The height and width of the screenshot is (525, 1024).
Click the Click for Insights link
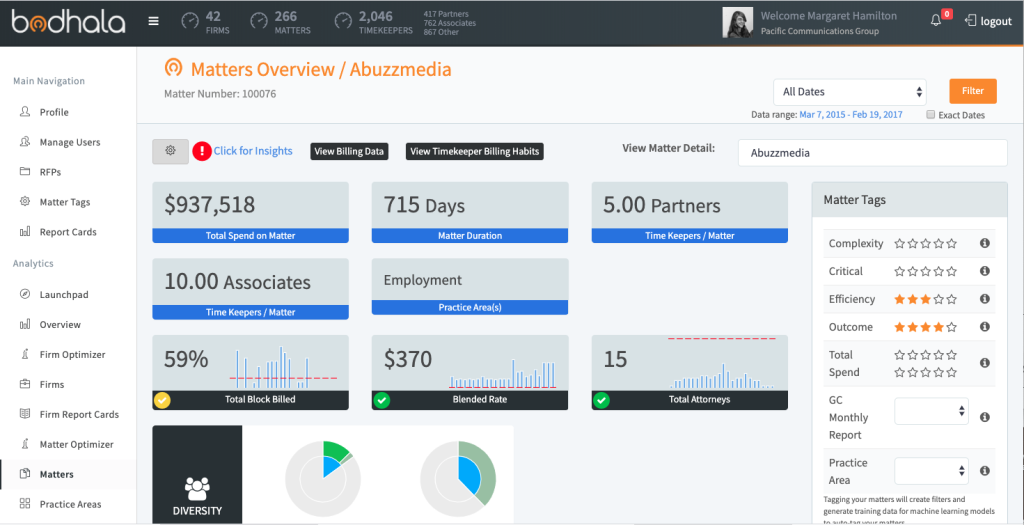(253, 151)
